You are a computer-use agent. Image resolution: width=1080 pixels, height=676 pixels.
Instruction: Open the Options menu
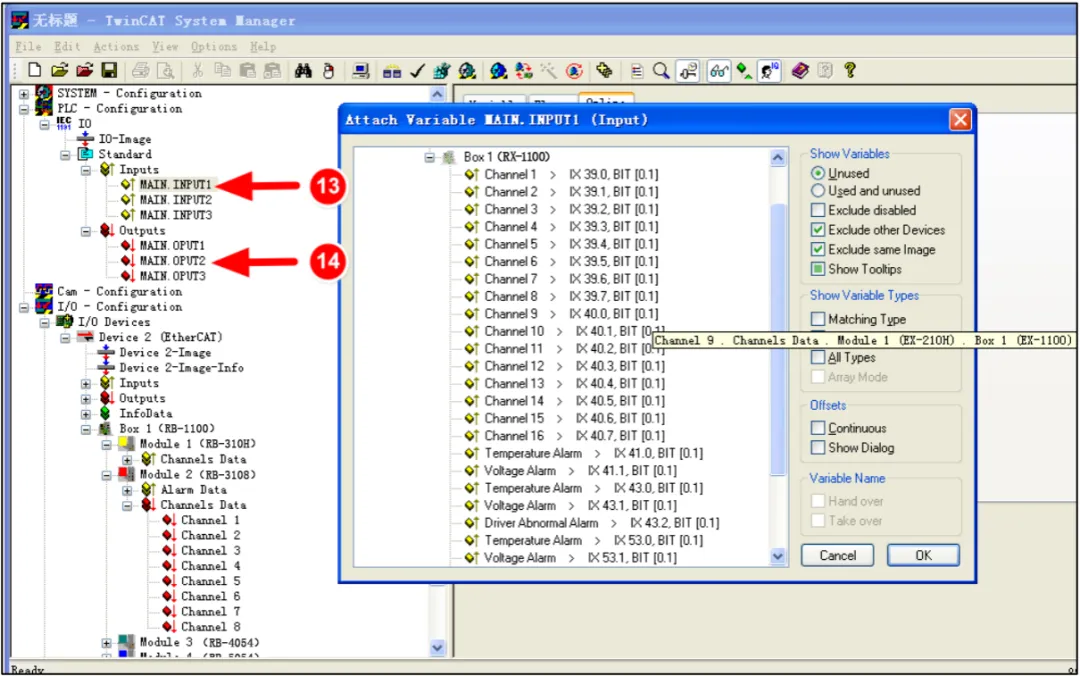pyautogui.click(x=214, y=47)
